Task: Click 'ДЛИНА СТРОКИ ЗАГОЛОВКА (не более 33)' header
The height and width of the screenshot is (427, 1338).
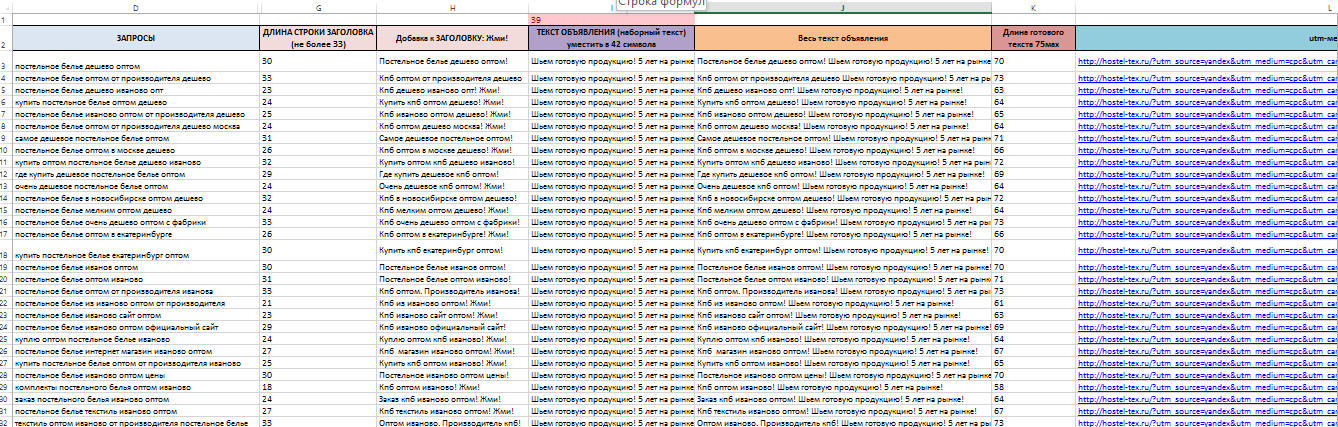Action: 317,38
